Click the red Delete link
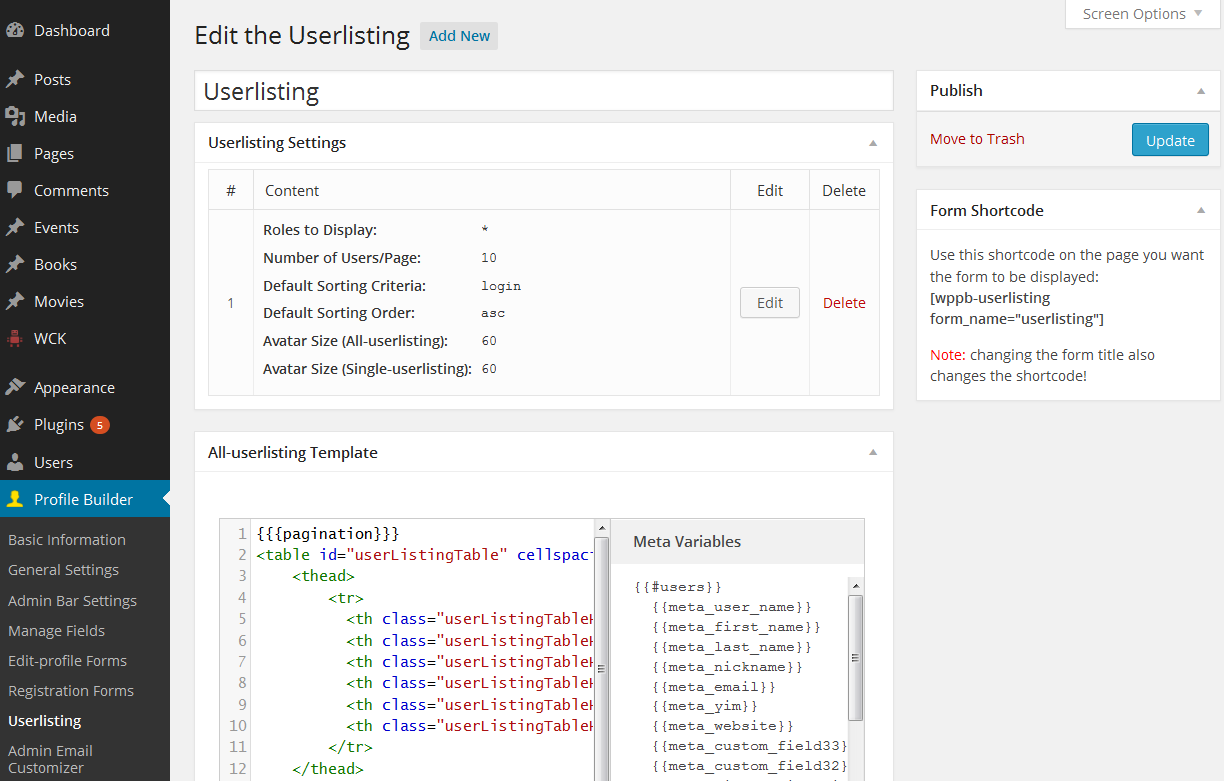Screen dimensions: 1224x781 (x=844, y=303)
